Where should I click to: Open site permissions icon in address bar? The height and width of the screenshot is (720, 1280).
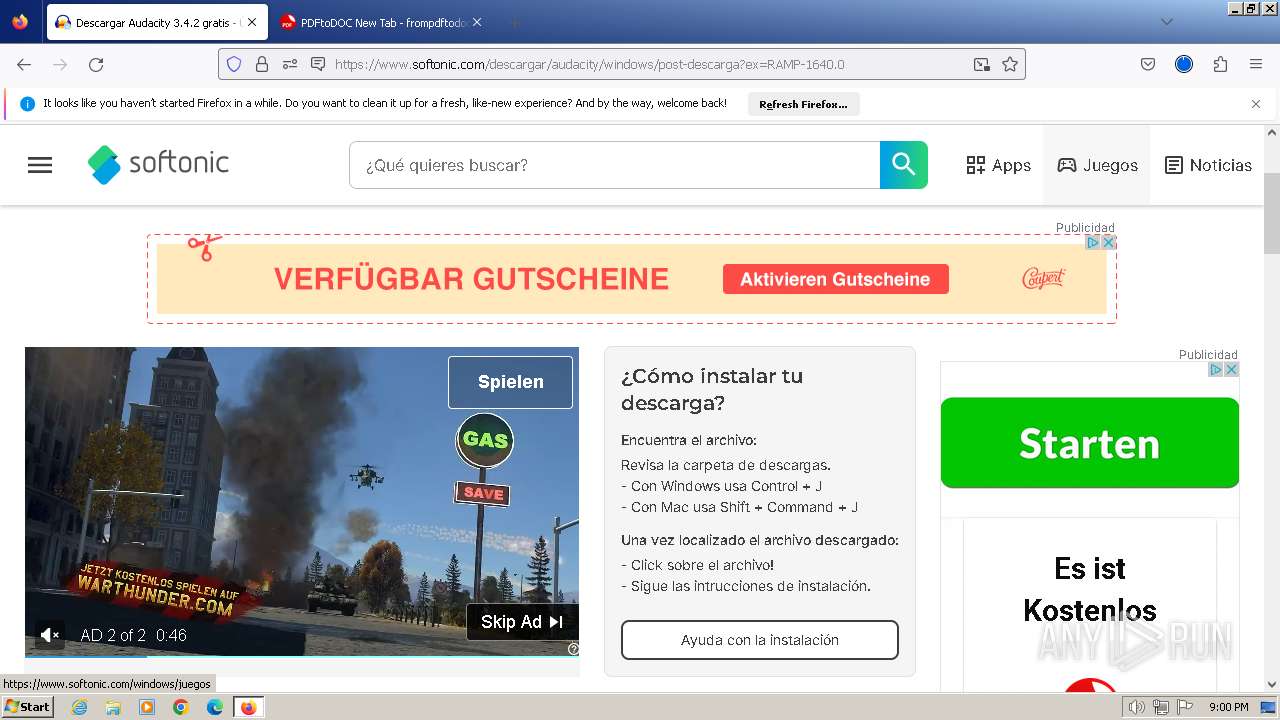click(290, 64)
